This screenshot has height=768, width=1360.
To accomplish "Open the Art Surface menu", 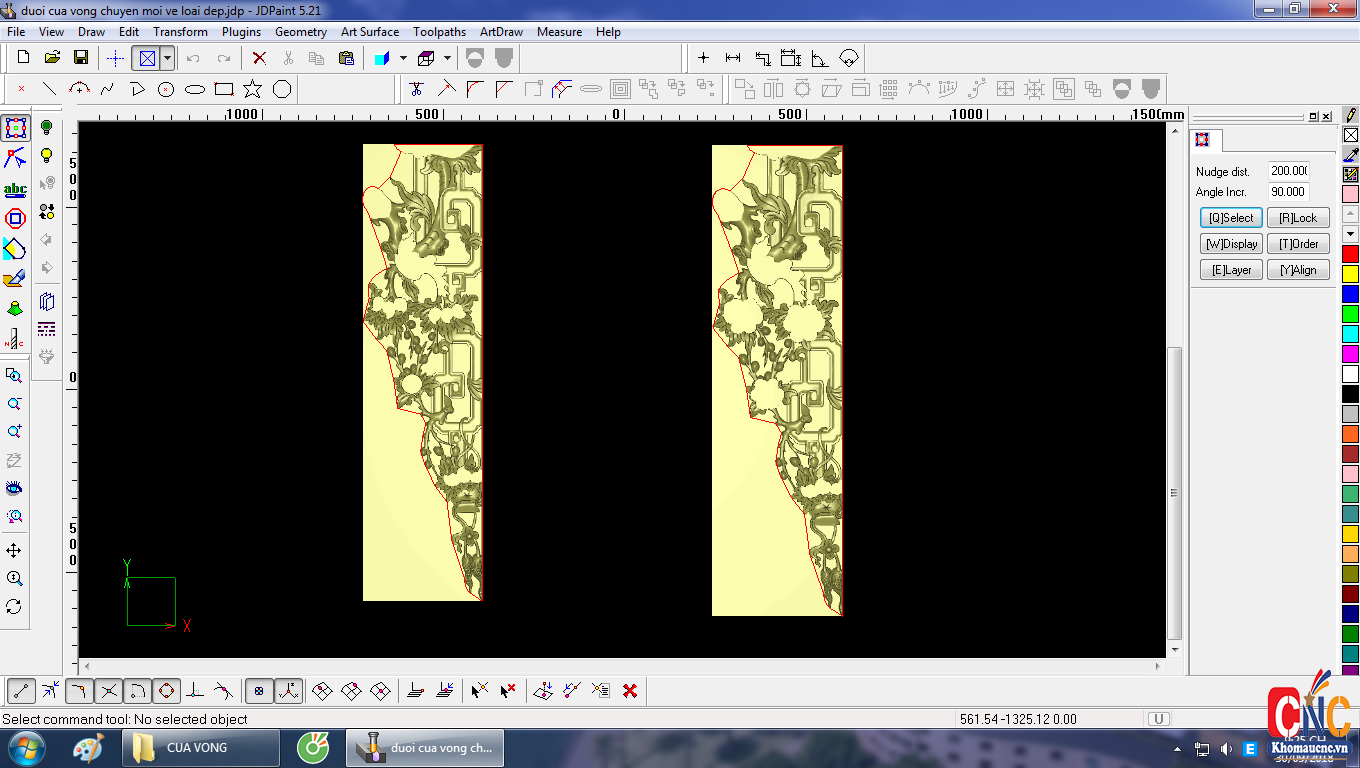I will [x=369, y=32].
